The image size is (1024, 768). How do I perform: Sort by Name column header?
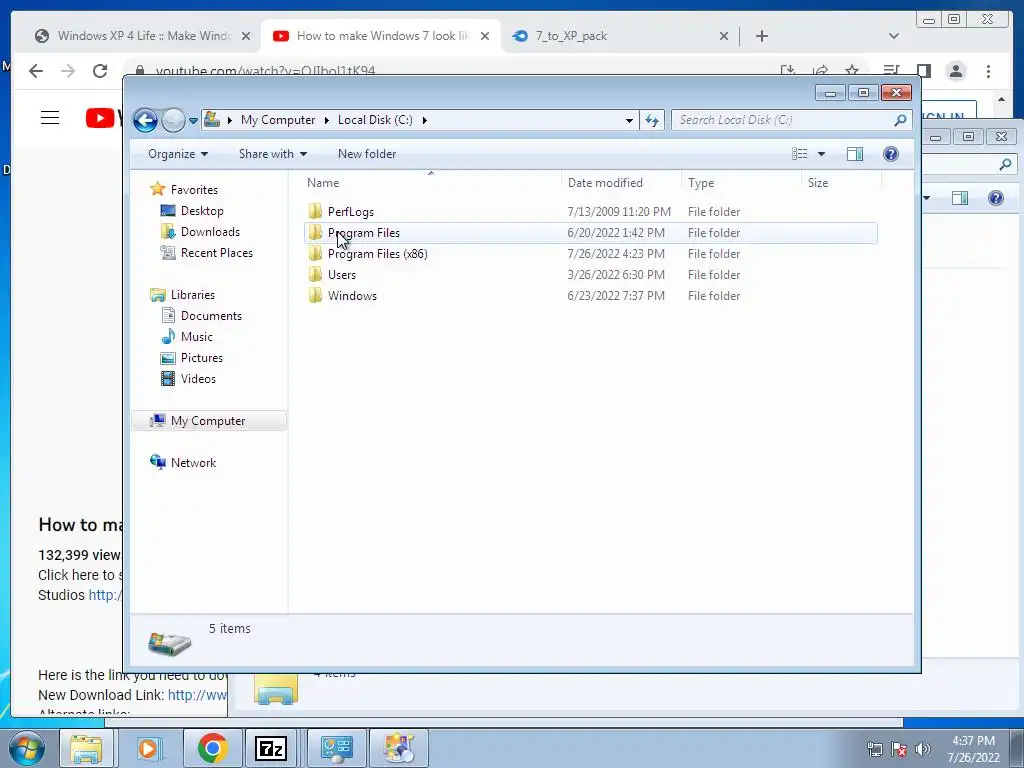point(431,183)
